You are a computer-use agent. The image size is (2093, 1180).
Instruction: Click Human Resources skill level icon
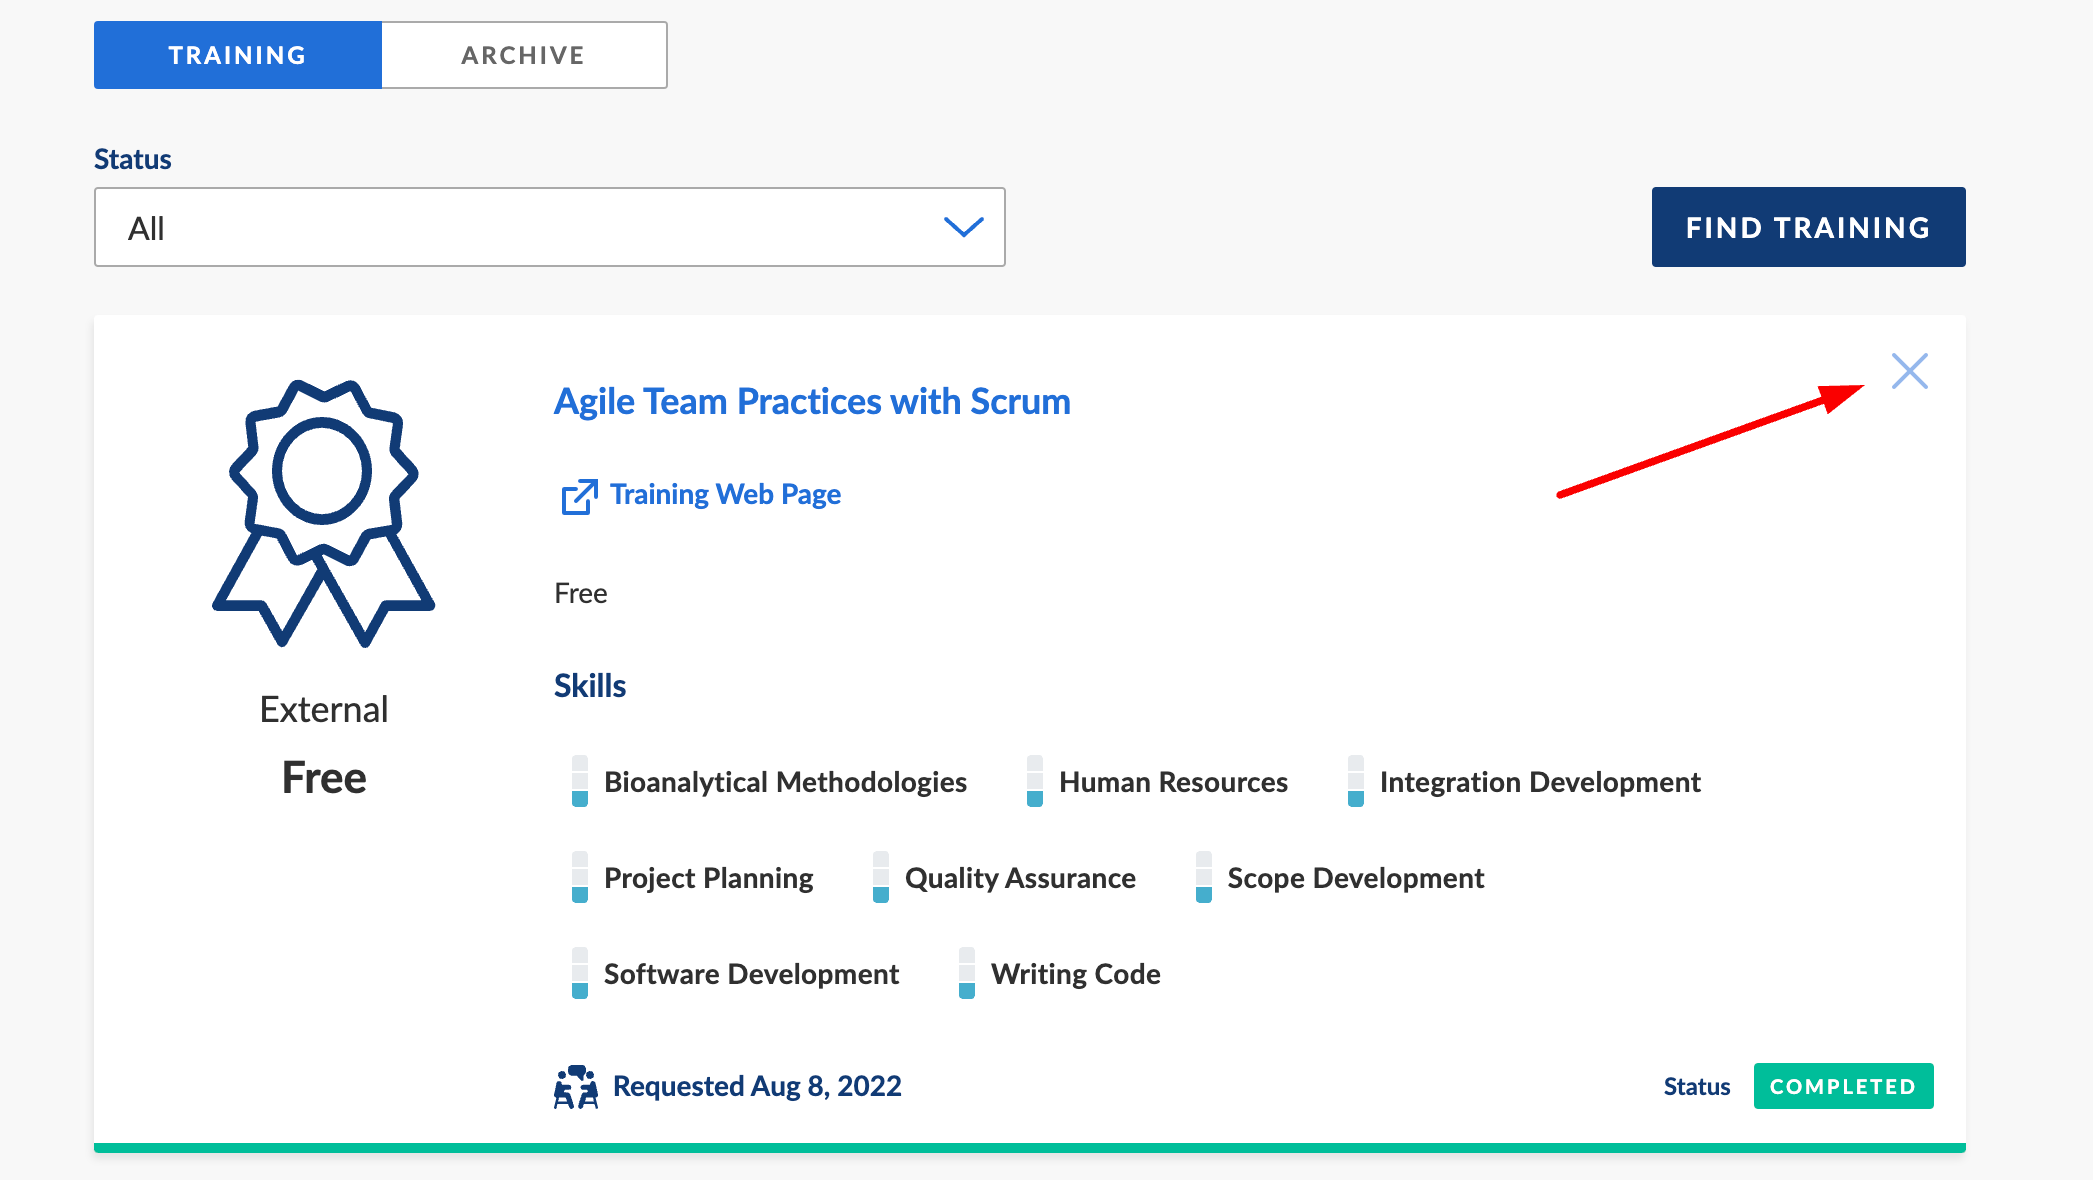[x=1035, y=782]
